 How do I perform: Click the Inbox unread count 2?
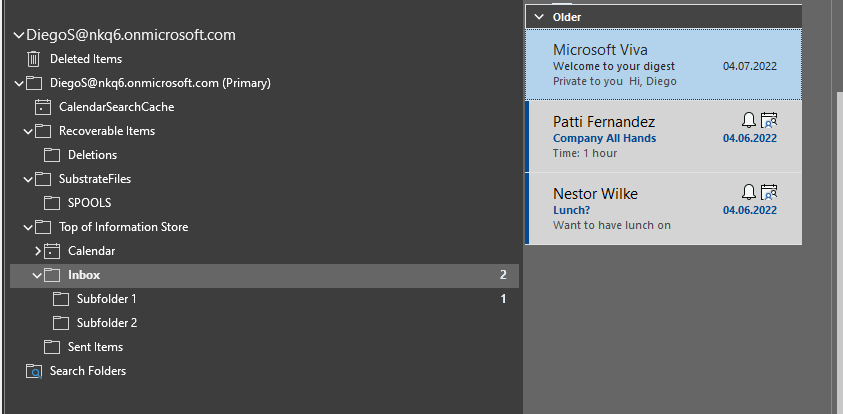[503, 275]
